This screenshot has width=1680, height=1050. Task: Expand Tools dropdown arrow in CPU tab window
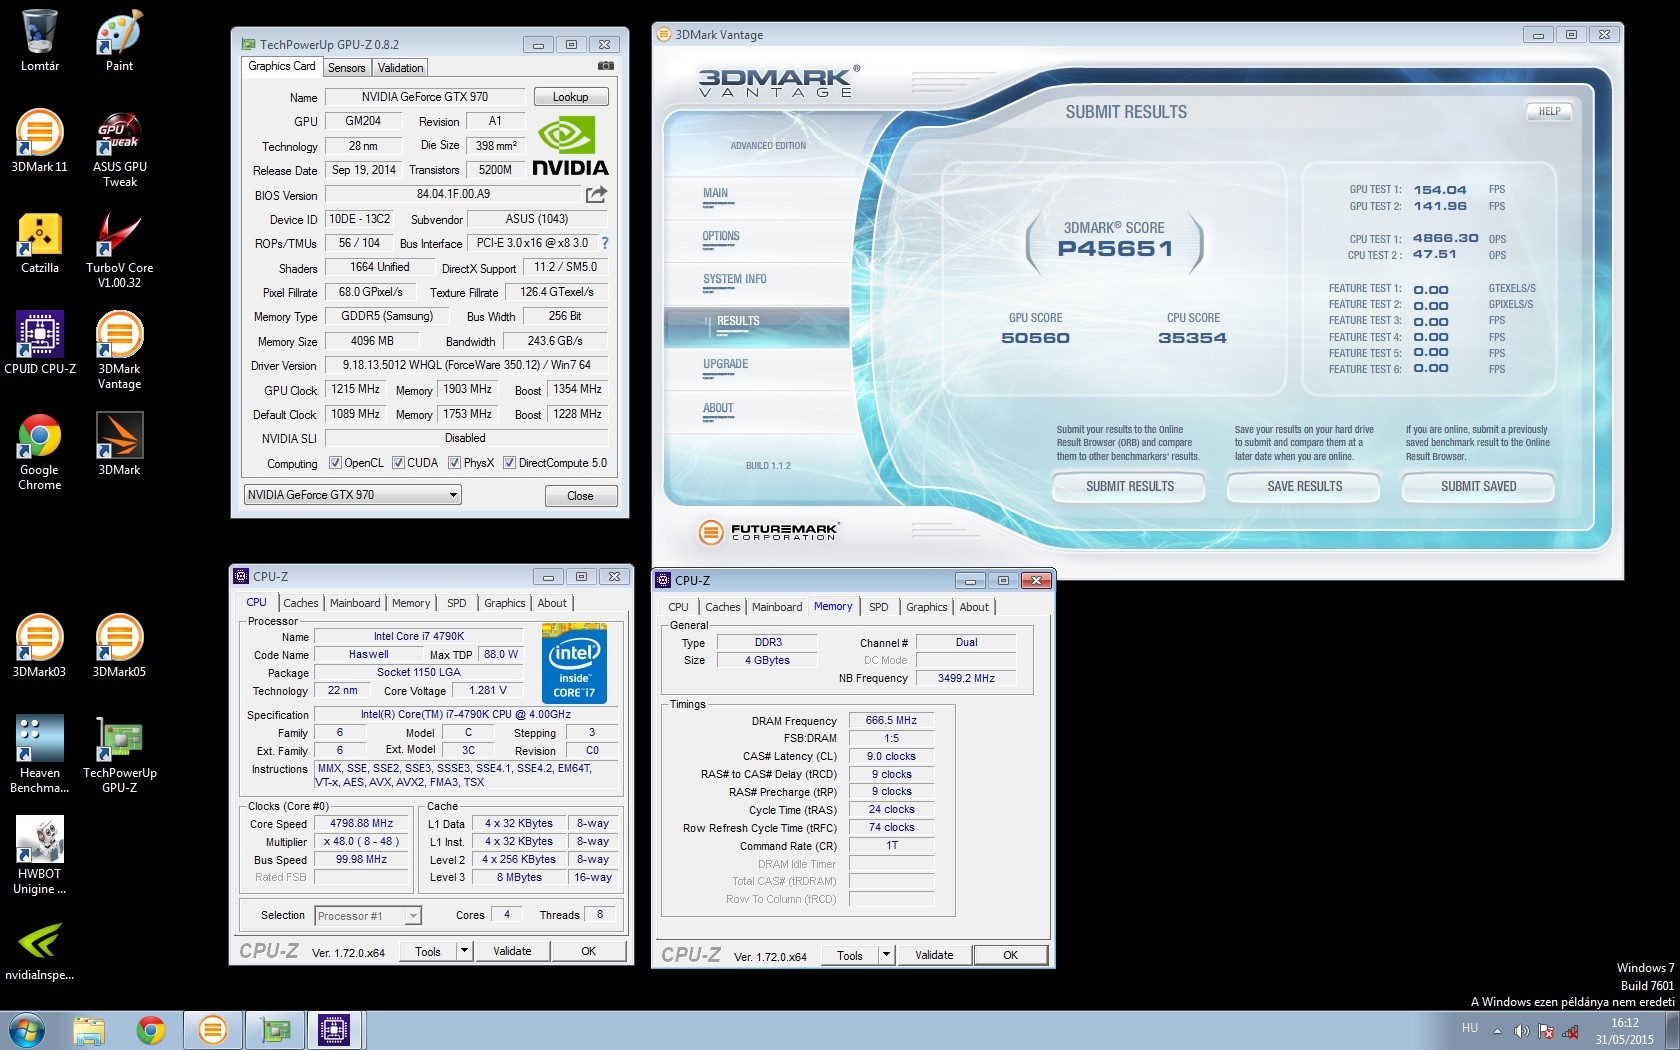click(x=464, y=951)
